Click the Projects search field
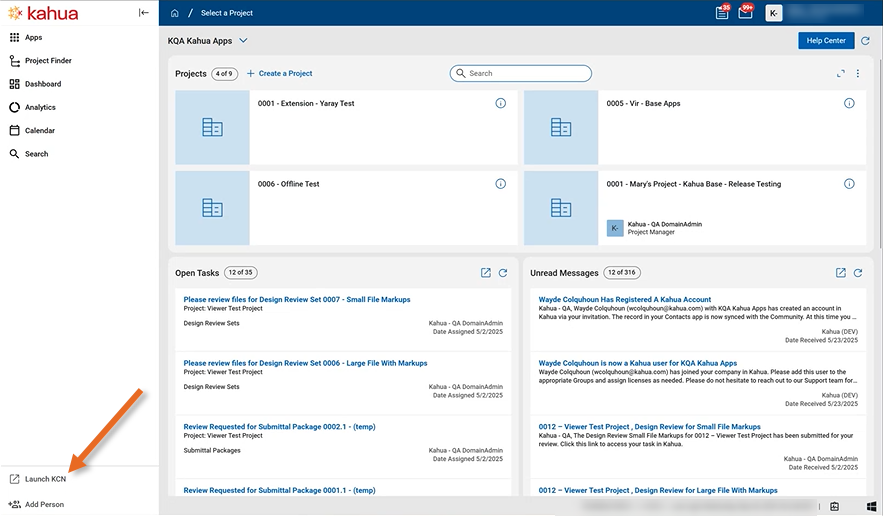883x516 pixels. point(521,74)
